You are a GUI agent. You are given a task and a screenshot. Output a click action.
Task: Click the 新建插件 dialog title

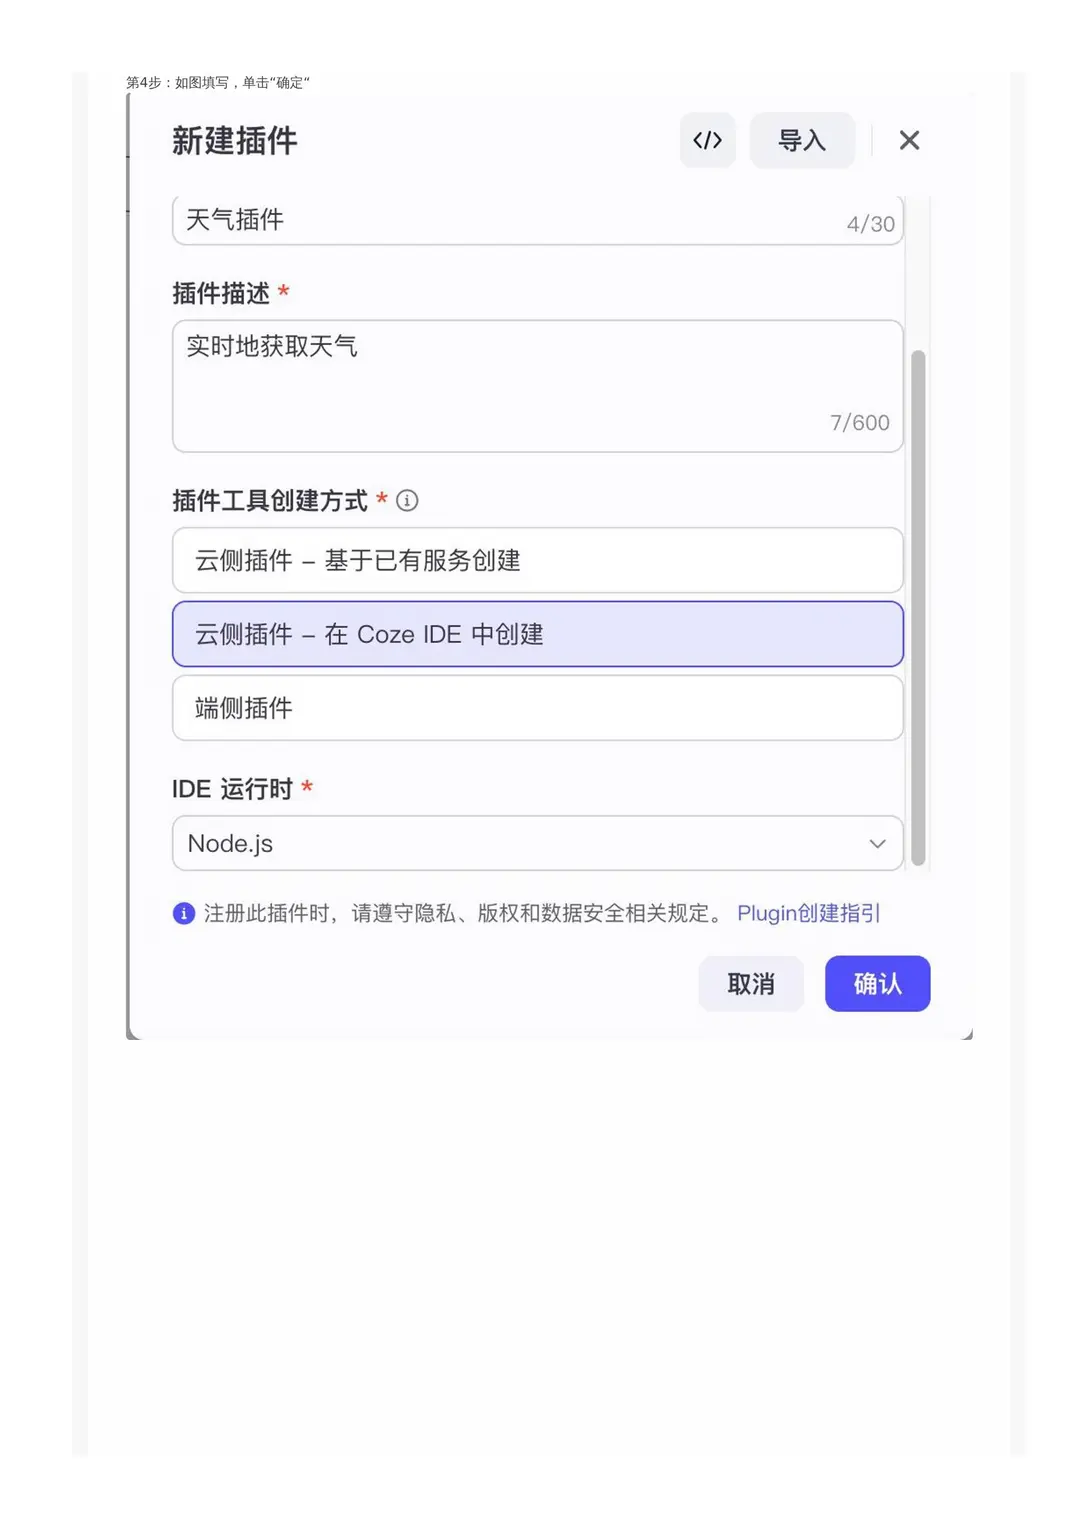click(235, 141)
